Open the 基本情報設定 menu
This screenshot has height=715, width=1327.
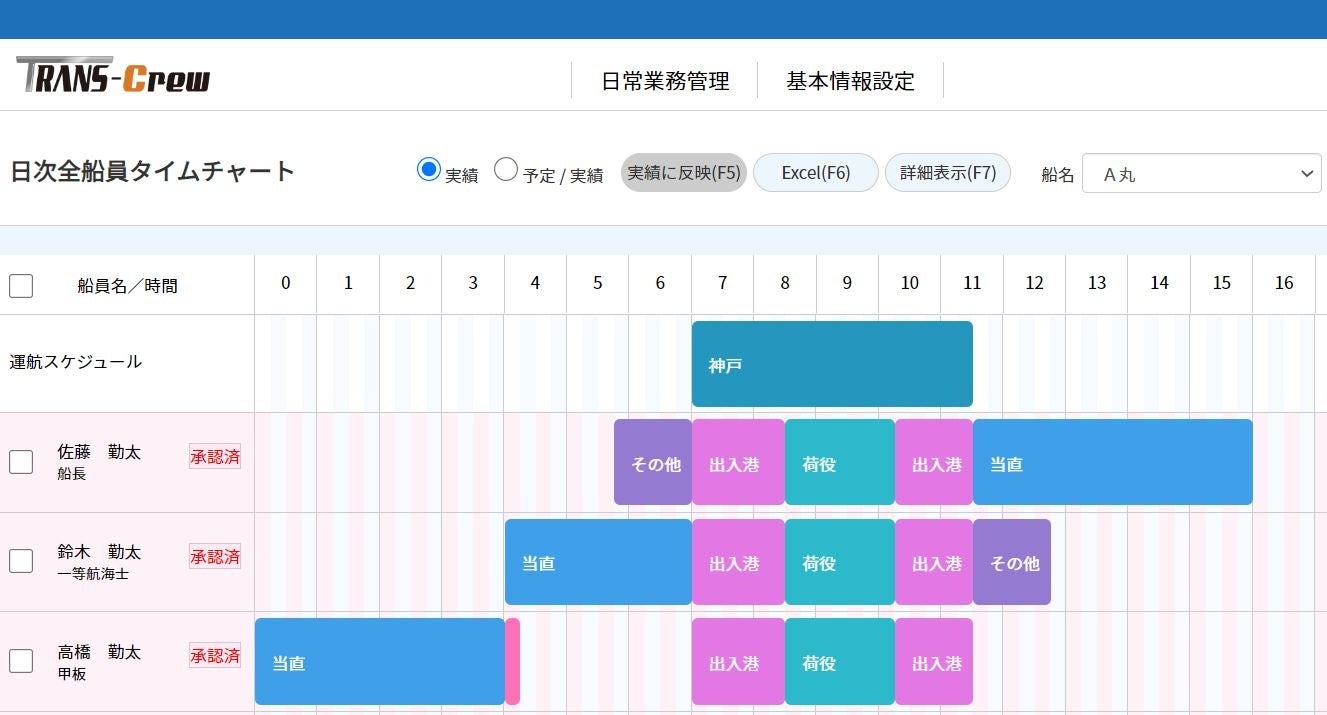(x=851, y=80)
